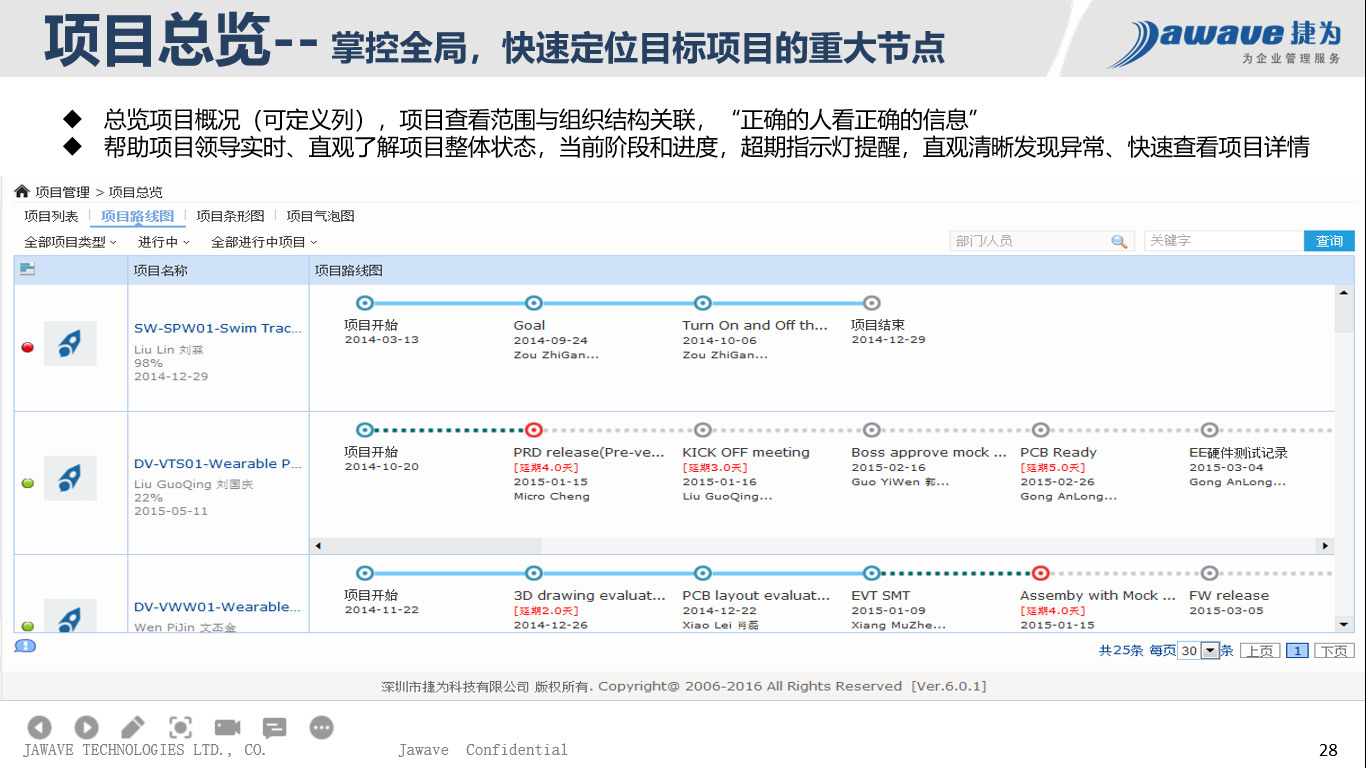Click the 关键字 keyword input field
The image size is (1366, 768).
1223,241
